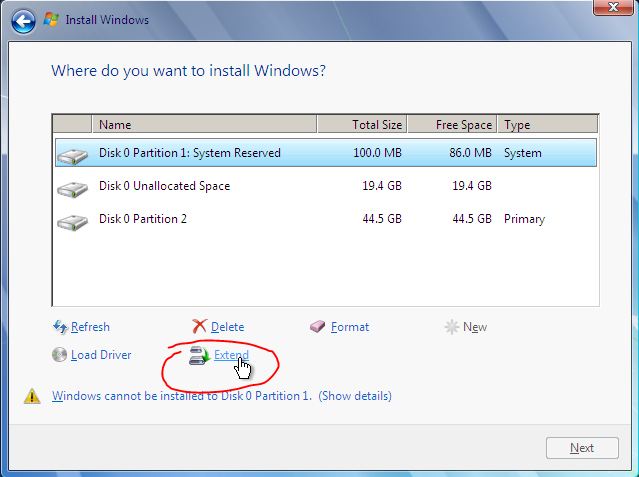The height and width of the screenshot is (477, 639).
Task: Click the 86.0 MB free space value
Action: click(470, 153)
